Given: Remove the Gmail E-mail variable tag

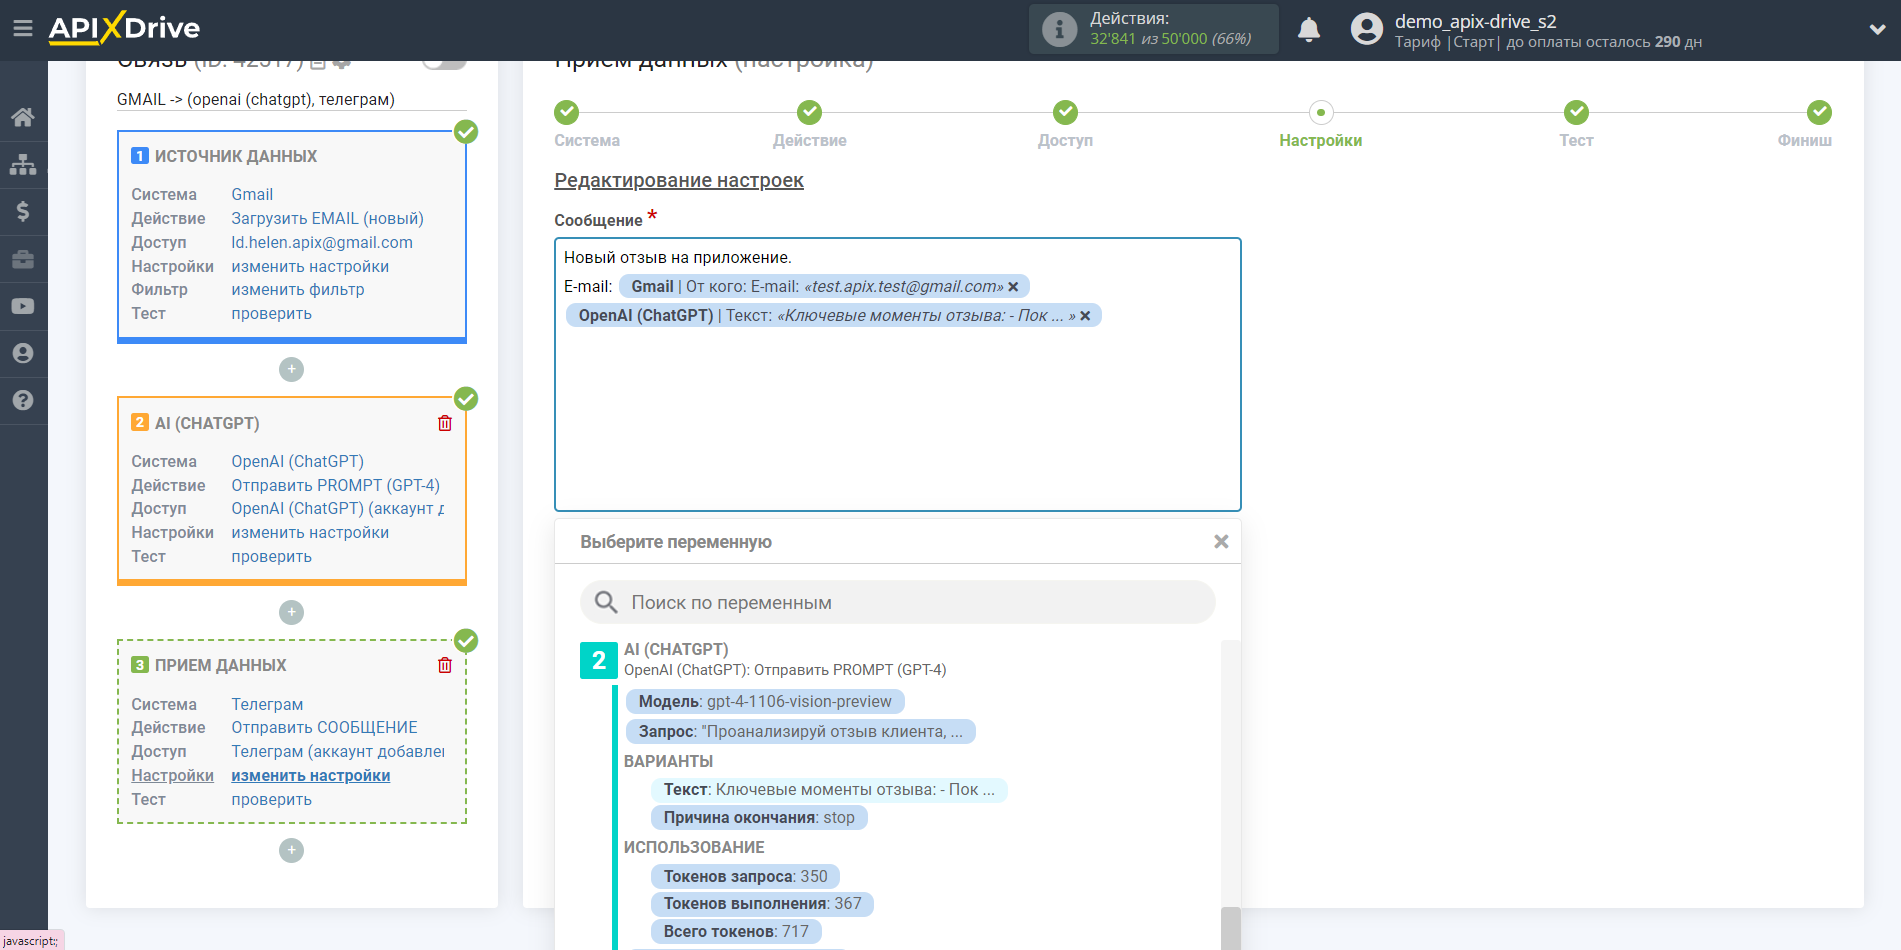Looking at the screenshot, I should 1013,287.
